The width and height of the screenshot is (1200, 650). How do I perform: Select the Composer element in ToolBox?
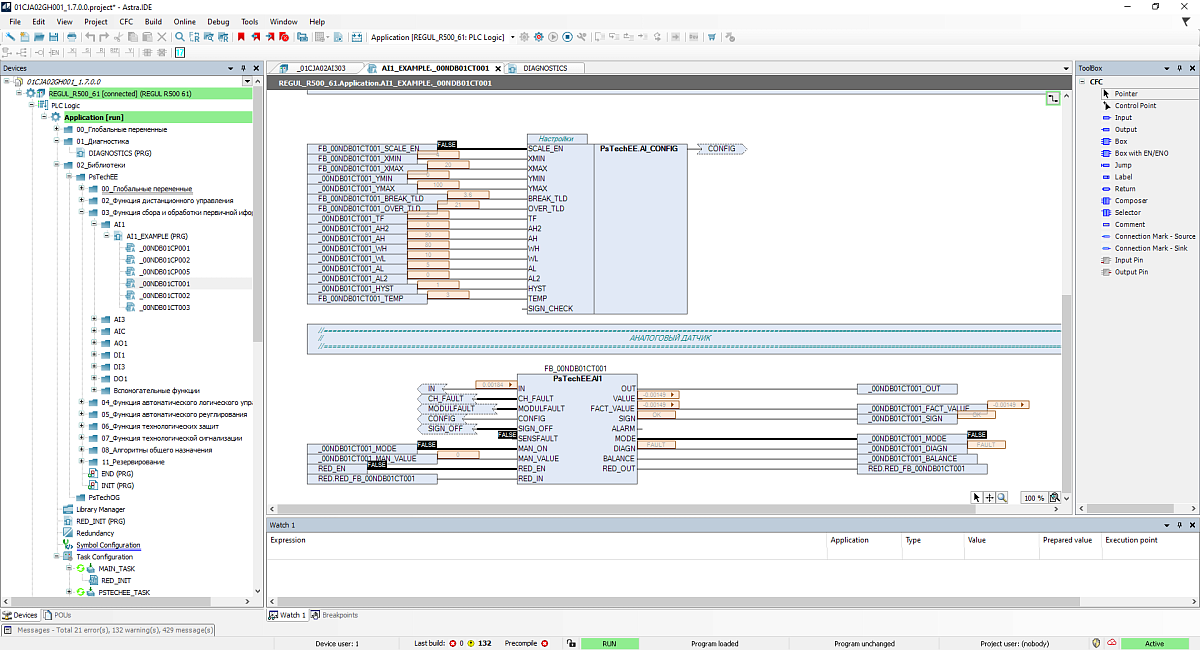(x=1131, y=201)
